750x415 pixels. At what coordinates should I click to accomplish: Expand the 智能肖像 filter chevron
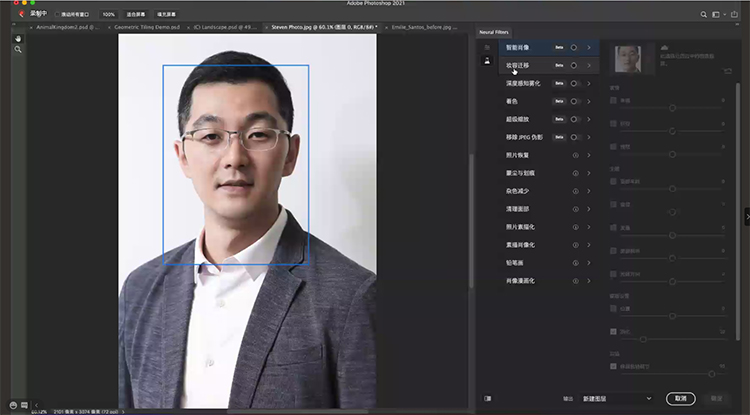[589, 47]
